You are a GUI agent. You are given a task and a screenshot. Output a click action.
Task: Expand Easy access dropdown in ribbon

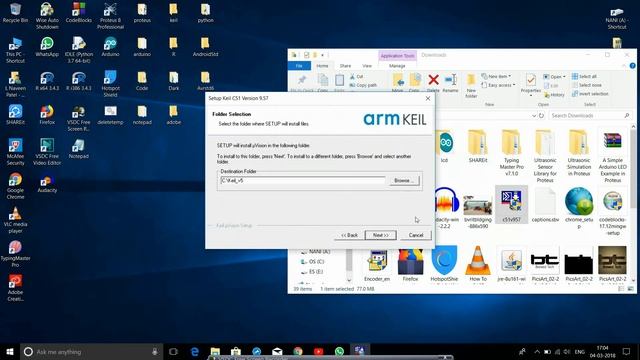[498, 85]
